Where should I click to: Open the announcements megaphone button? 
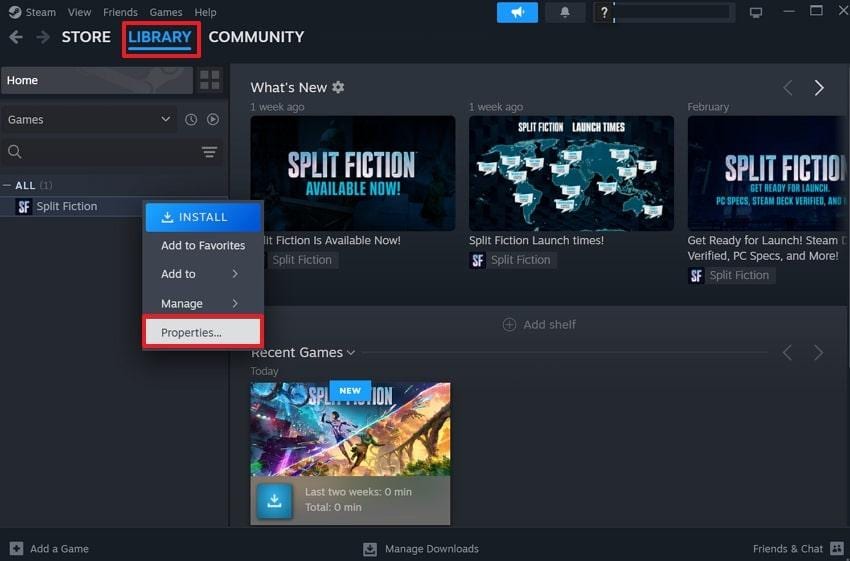pyautogui.click(x=517, y=12)
